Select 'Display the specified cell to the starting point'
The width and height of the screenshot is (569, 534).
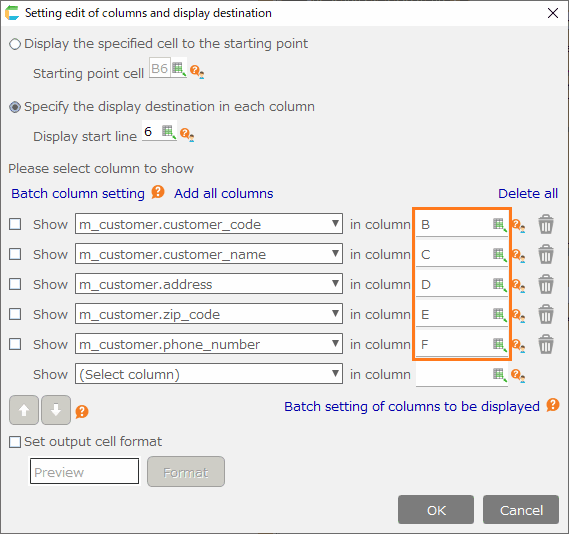click(15, 44)
